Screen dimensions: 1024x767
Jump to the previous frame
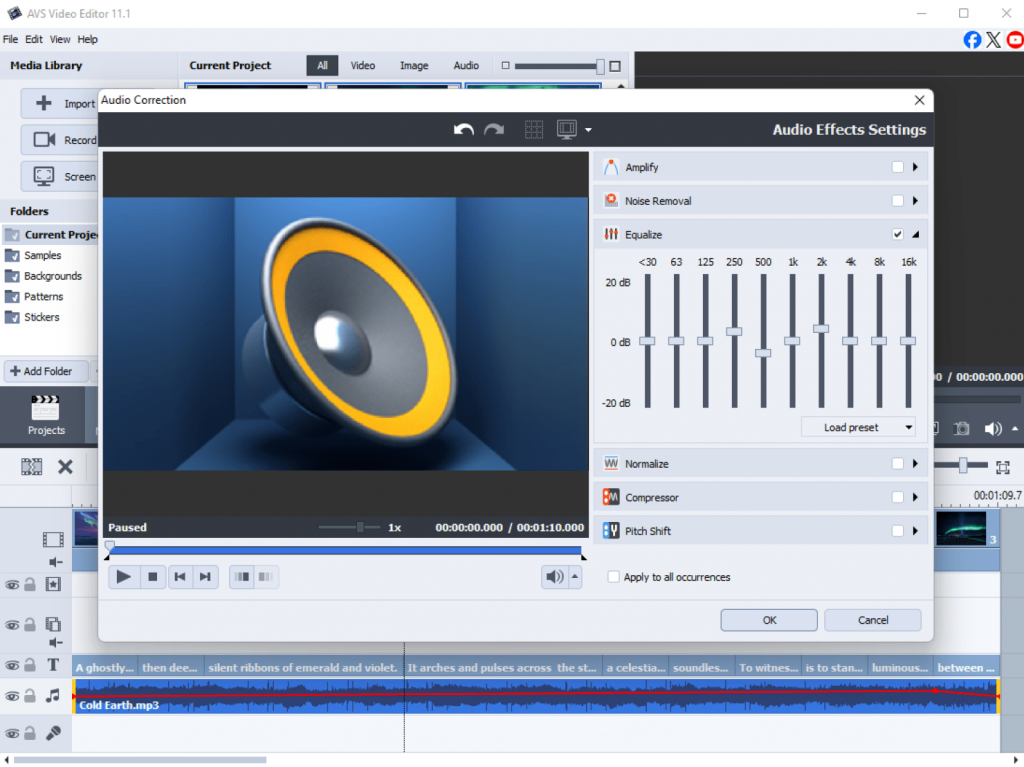point(179,576)
